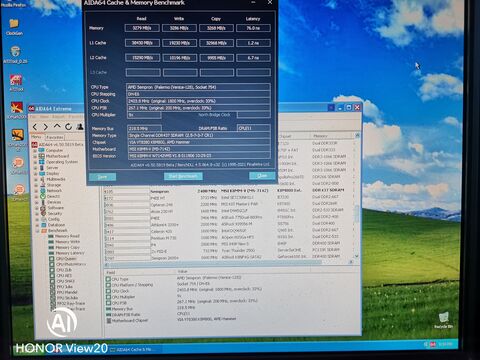Open the Recycle Bin desktop icon
The width and height of the screenshot is (480, 360).
[444, 317]
